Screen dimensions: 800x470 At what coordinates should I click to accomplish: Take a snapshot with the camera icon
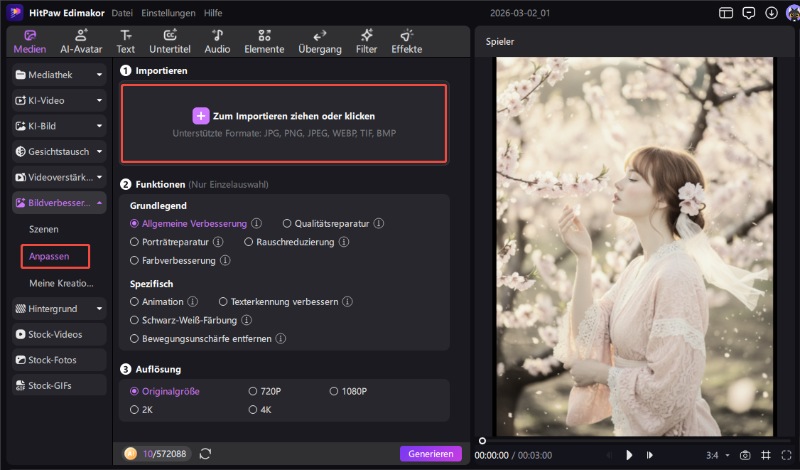click(x=744, y=455)
